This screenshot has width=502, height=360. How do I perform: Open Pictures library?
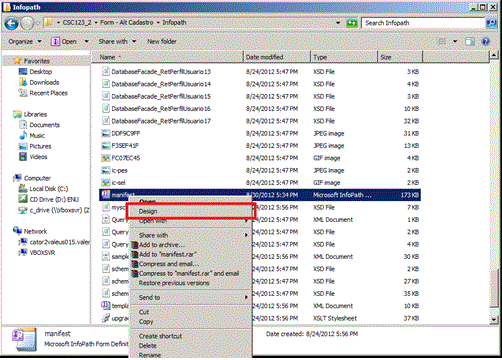point(35,146)
